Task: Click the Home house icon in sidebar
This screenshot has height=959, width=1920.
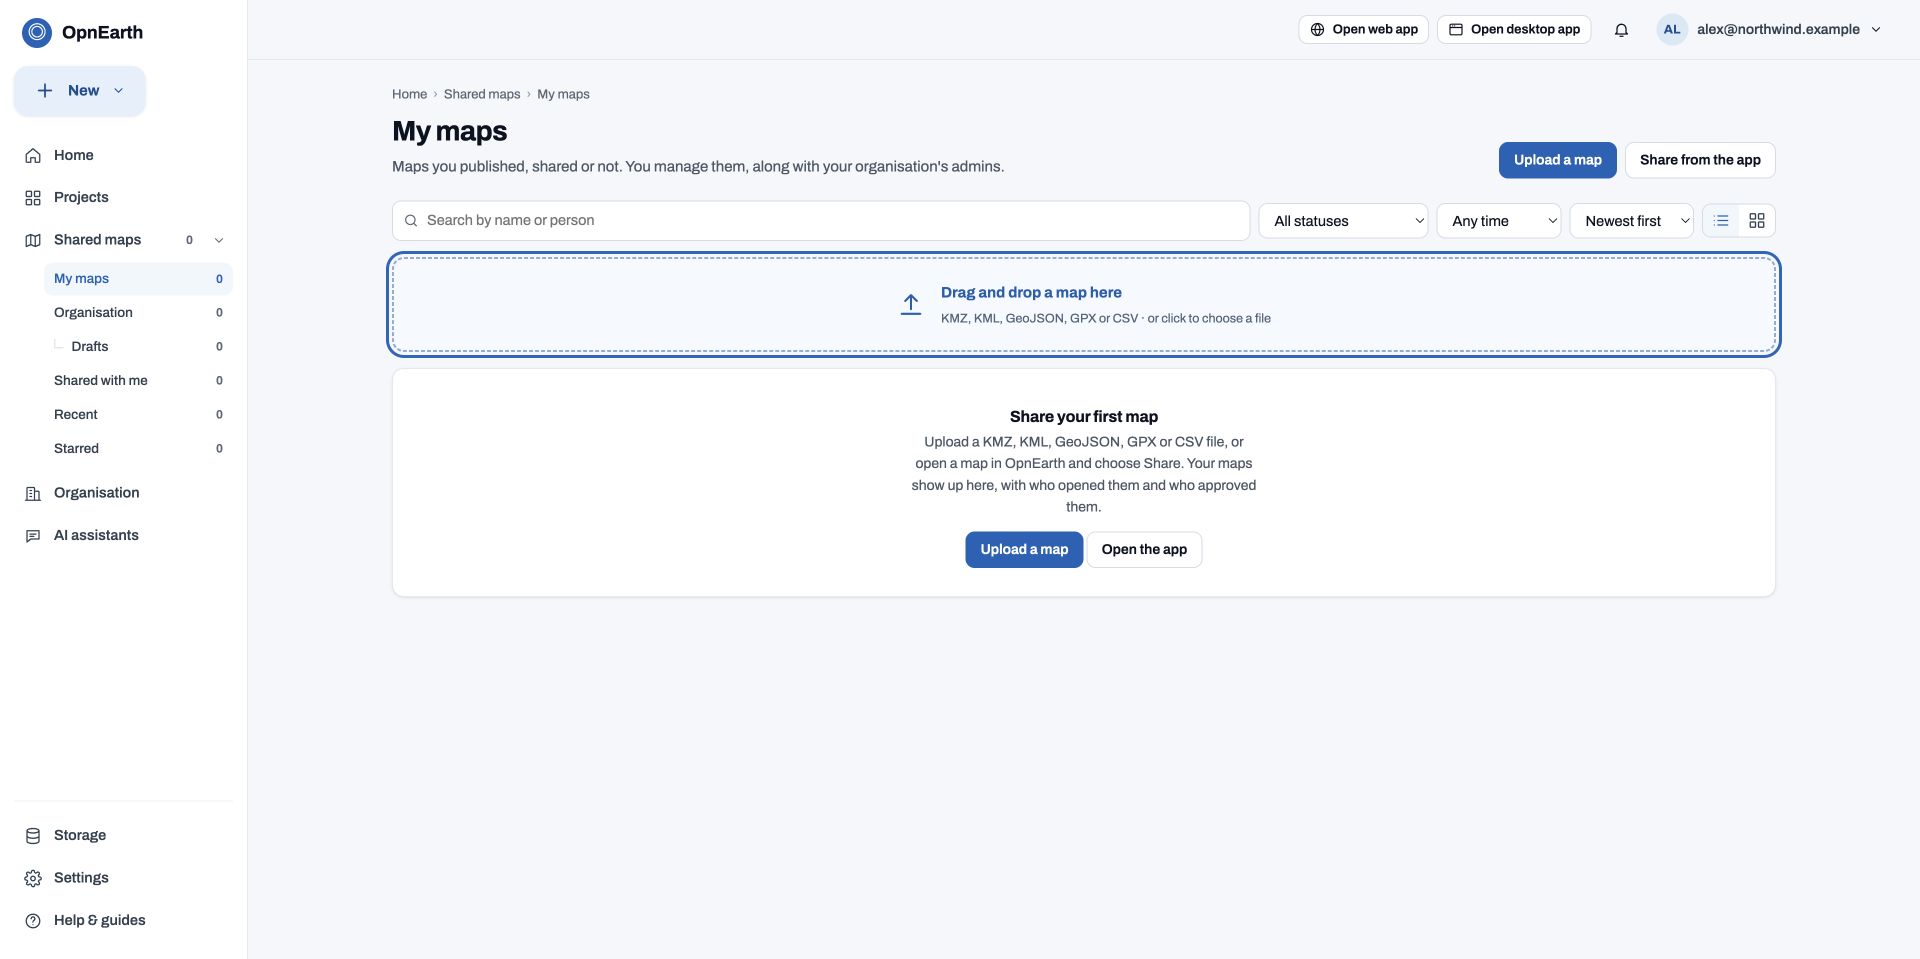Action: (x=33, y=155)
